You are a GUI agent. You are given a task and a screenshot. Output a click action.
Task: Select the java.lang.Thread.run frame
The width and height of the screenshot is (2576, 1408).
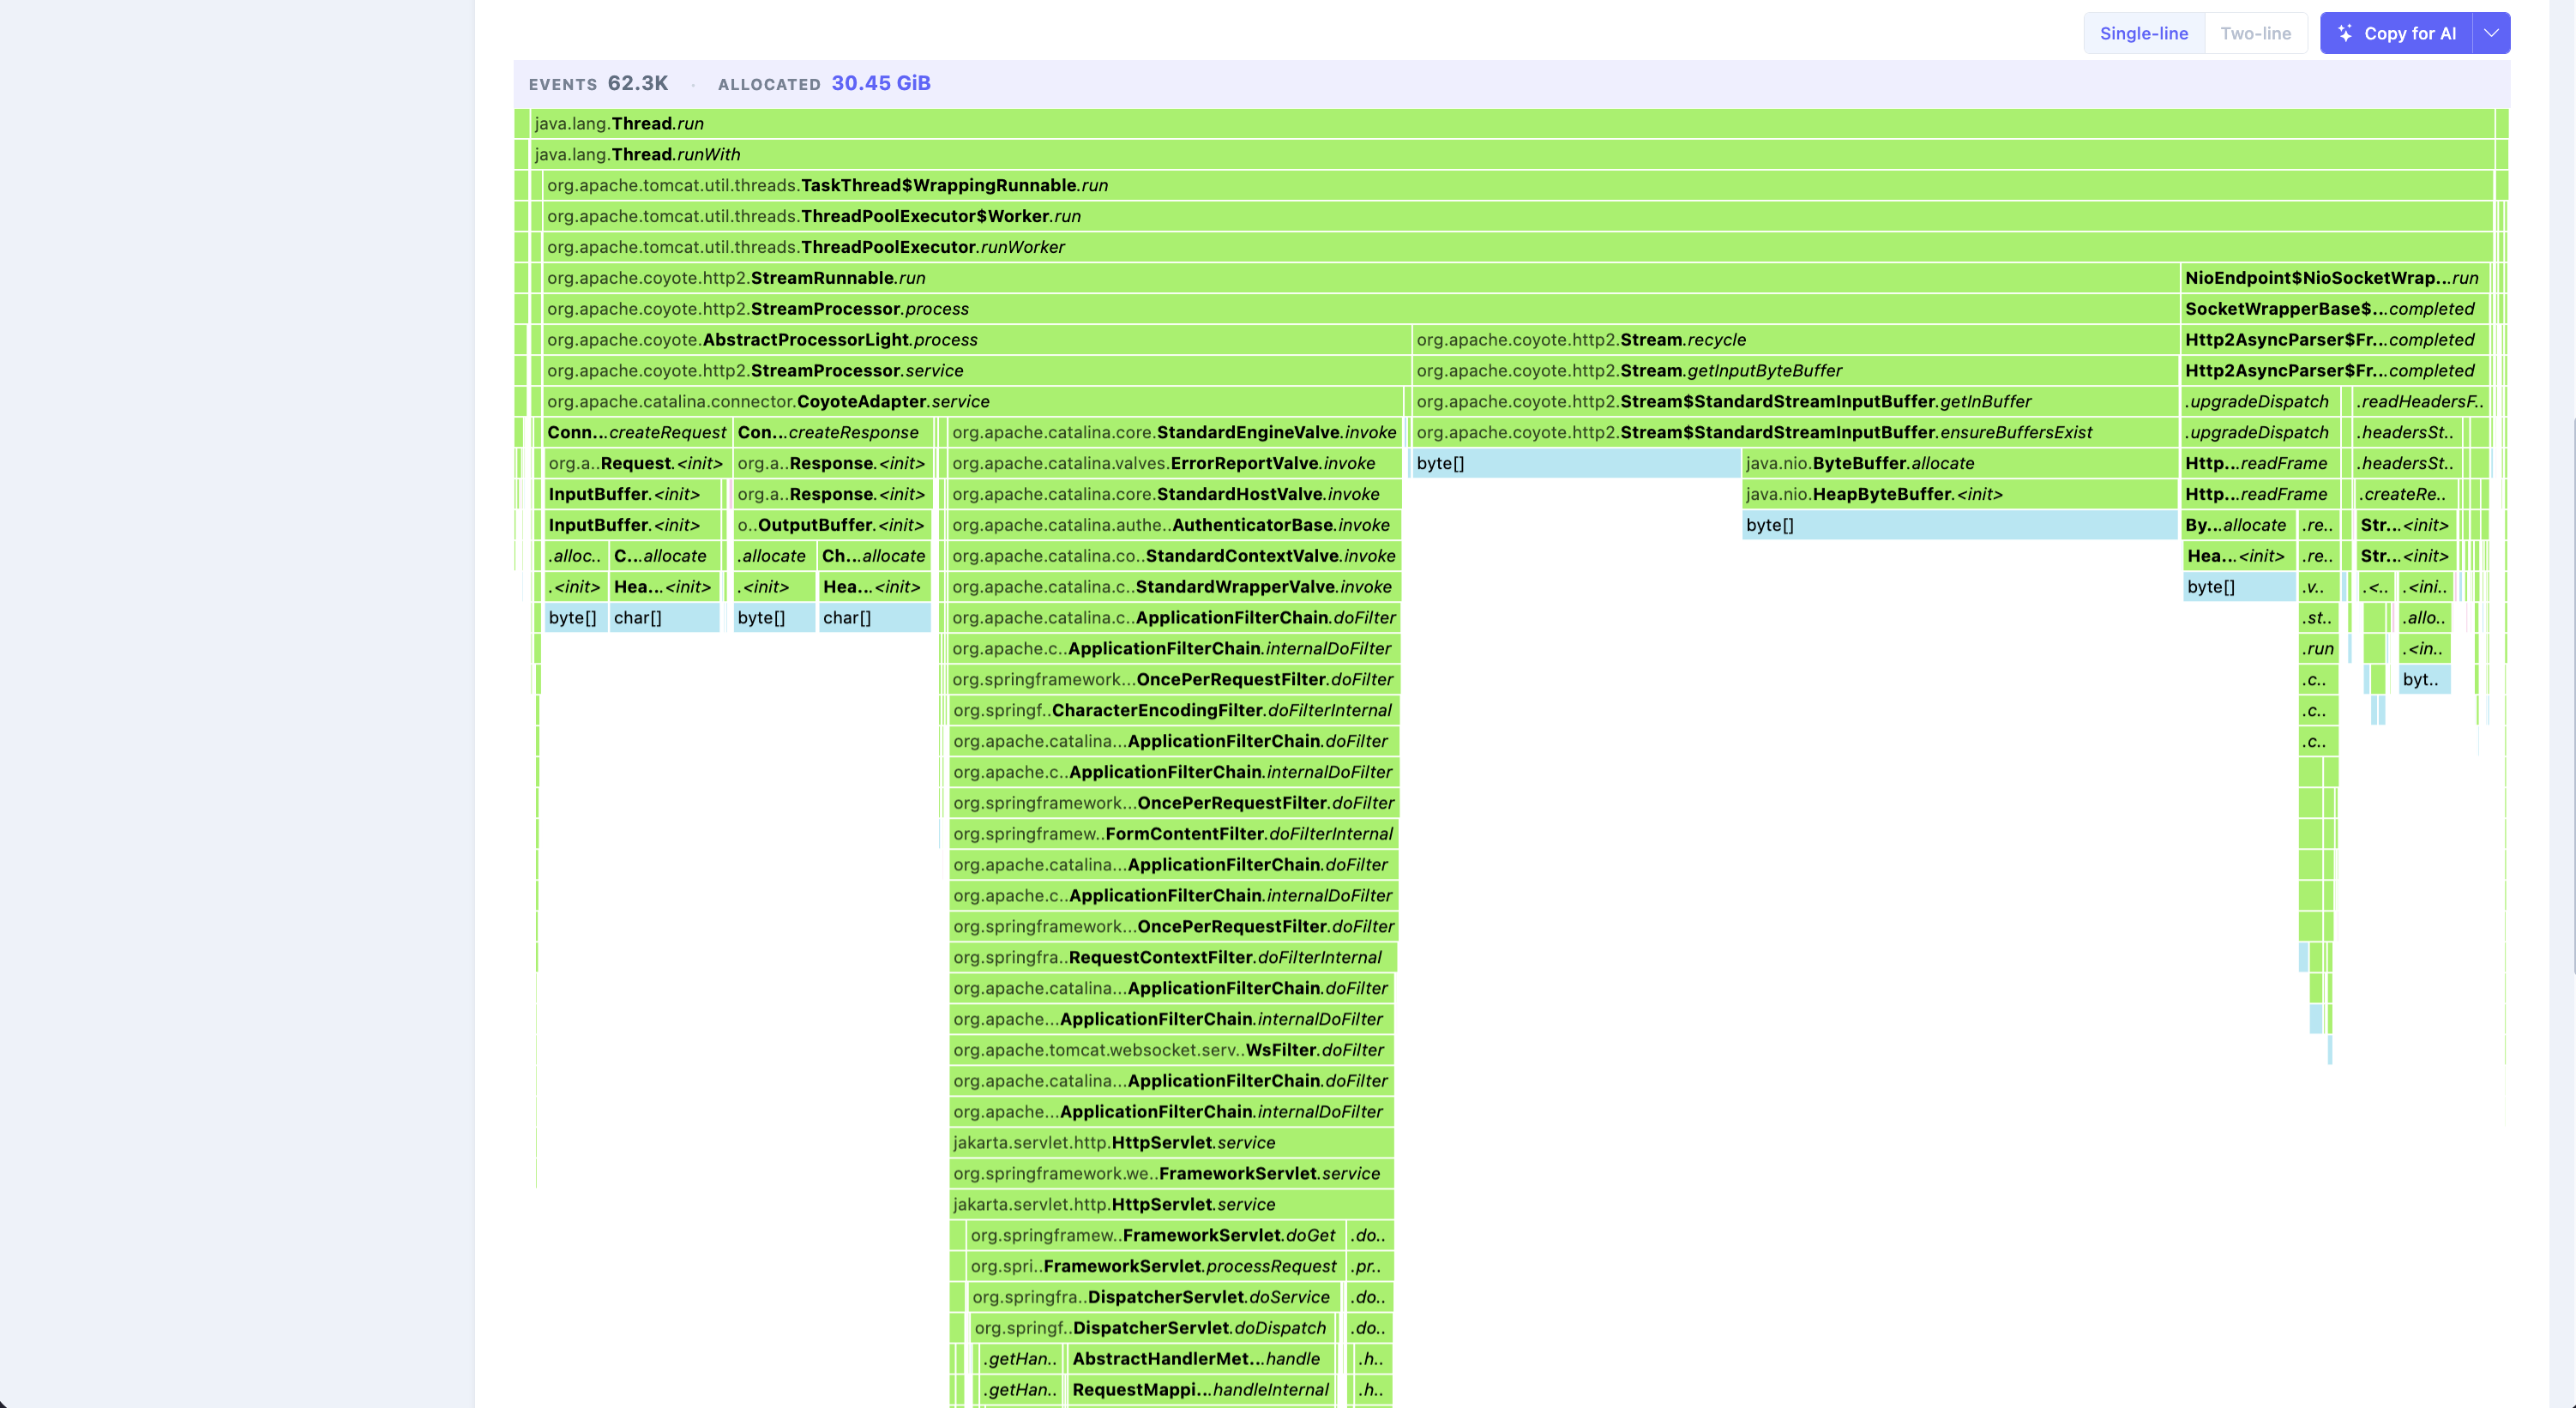pos(1512,123)
